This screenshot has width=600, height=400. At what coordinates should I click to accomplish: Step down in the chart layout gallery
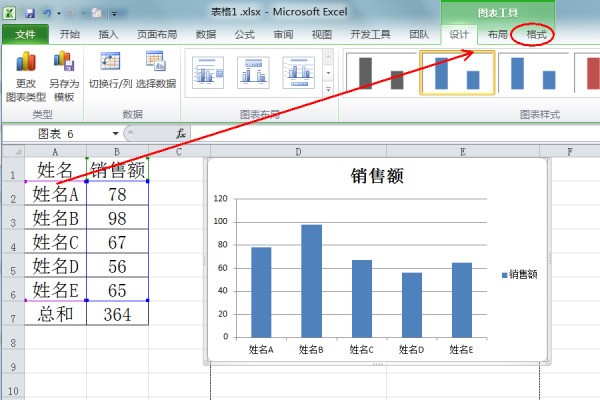[328, 73]
